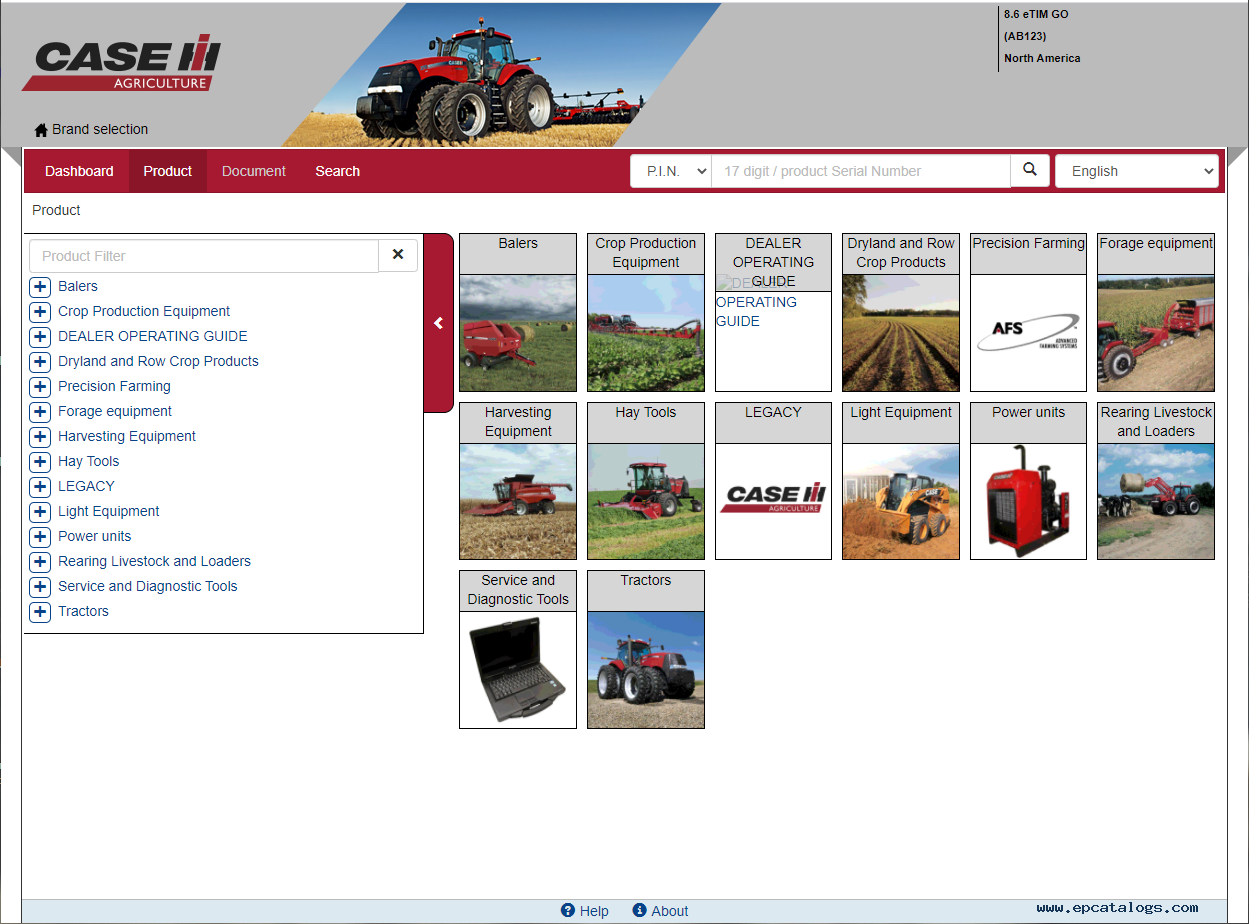This screenshot has width=1249, height=924.
Task: Click the Brand selection link
Action: (100, 129)
